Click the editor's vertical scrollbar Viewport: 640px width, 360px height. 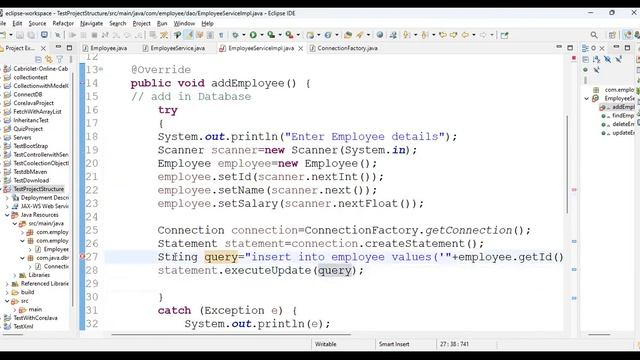(567, 164)
